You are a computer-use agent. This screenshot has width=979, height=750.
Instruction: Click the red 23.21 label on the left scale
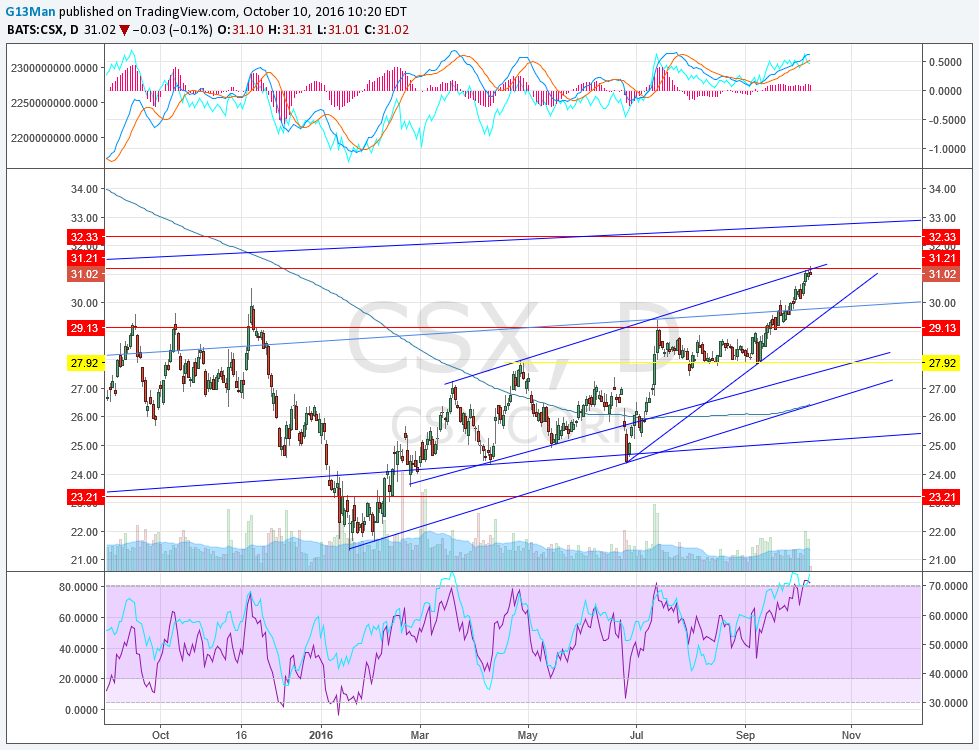coord(85,497)
